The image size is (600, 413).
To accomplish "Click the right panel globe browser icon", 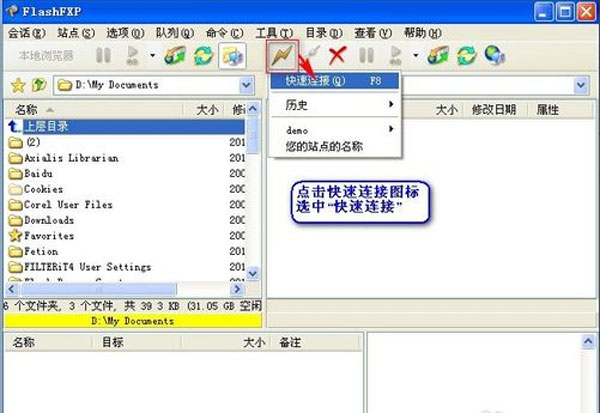I will (x=494, y=56).
